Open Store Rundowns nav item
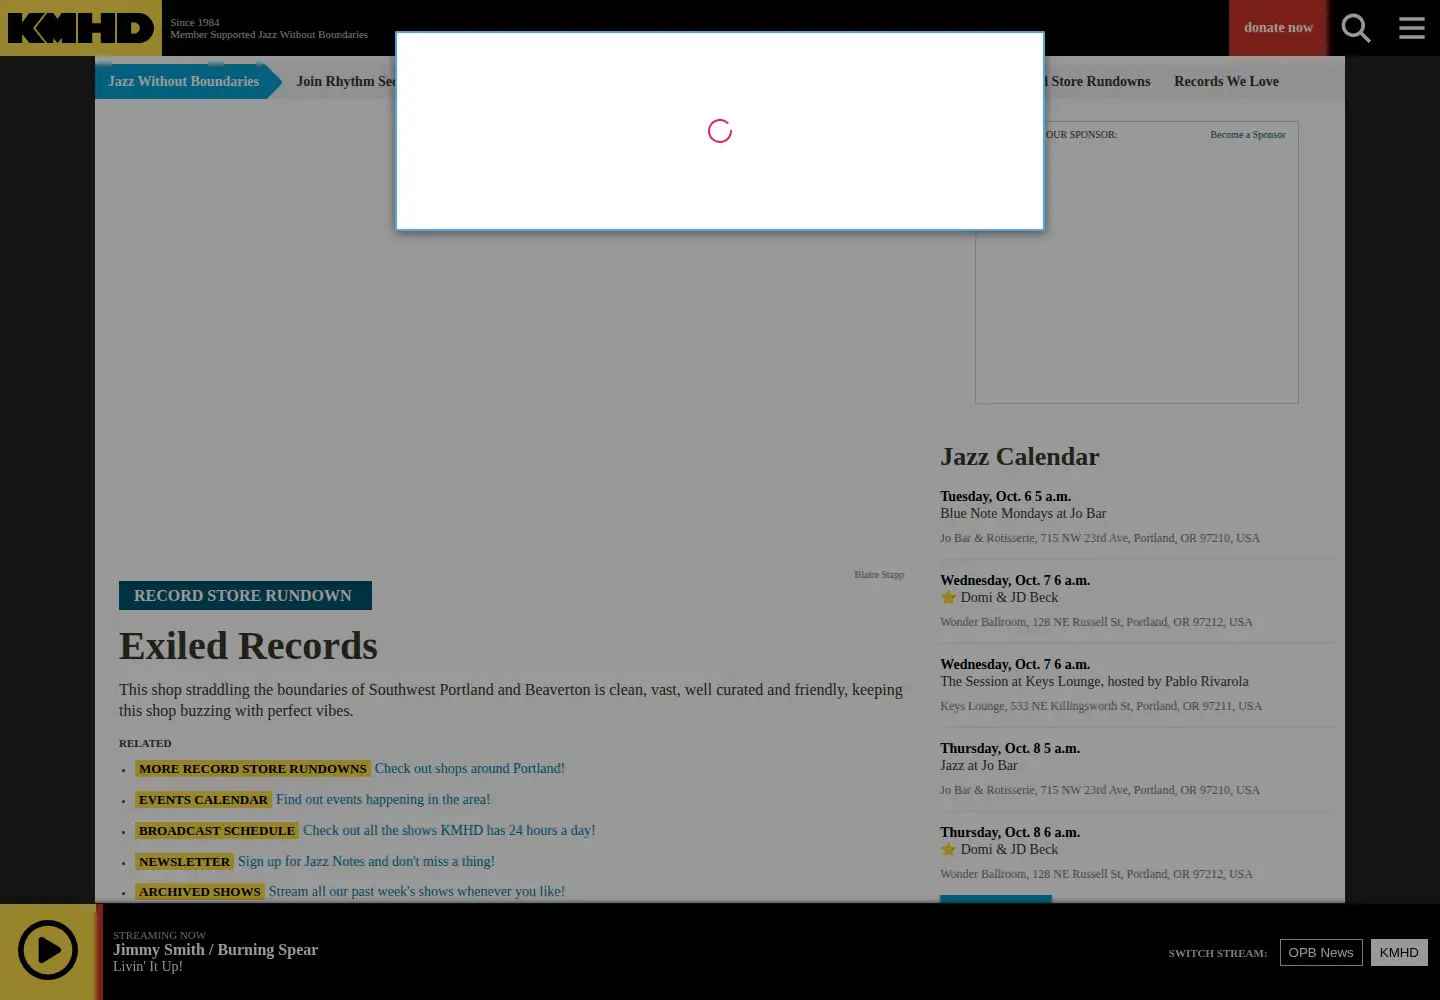 [x=1098, y=82]
